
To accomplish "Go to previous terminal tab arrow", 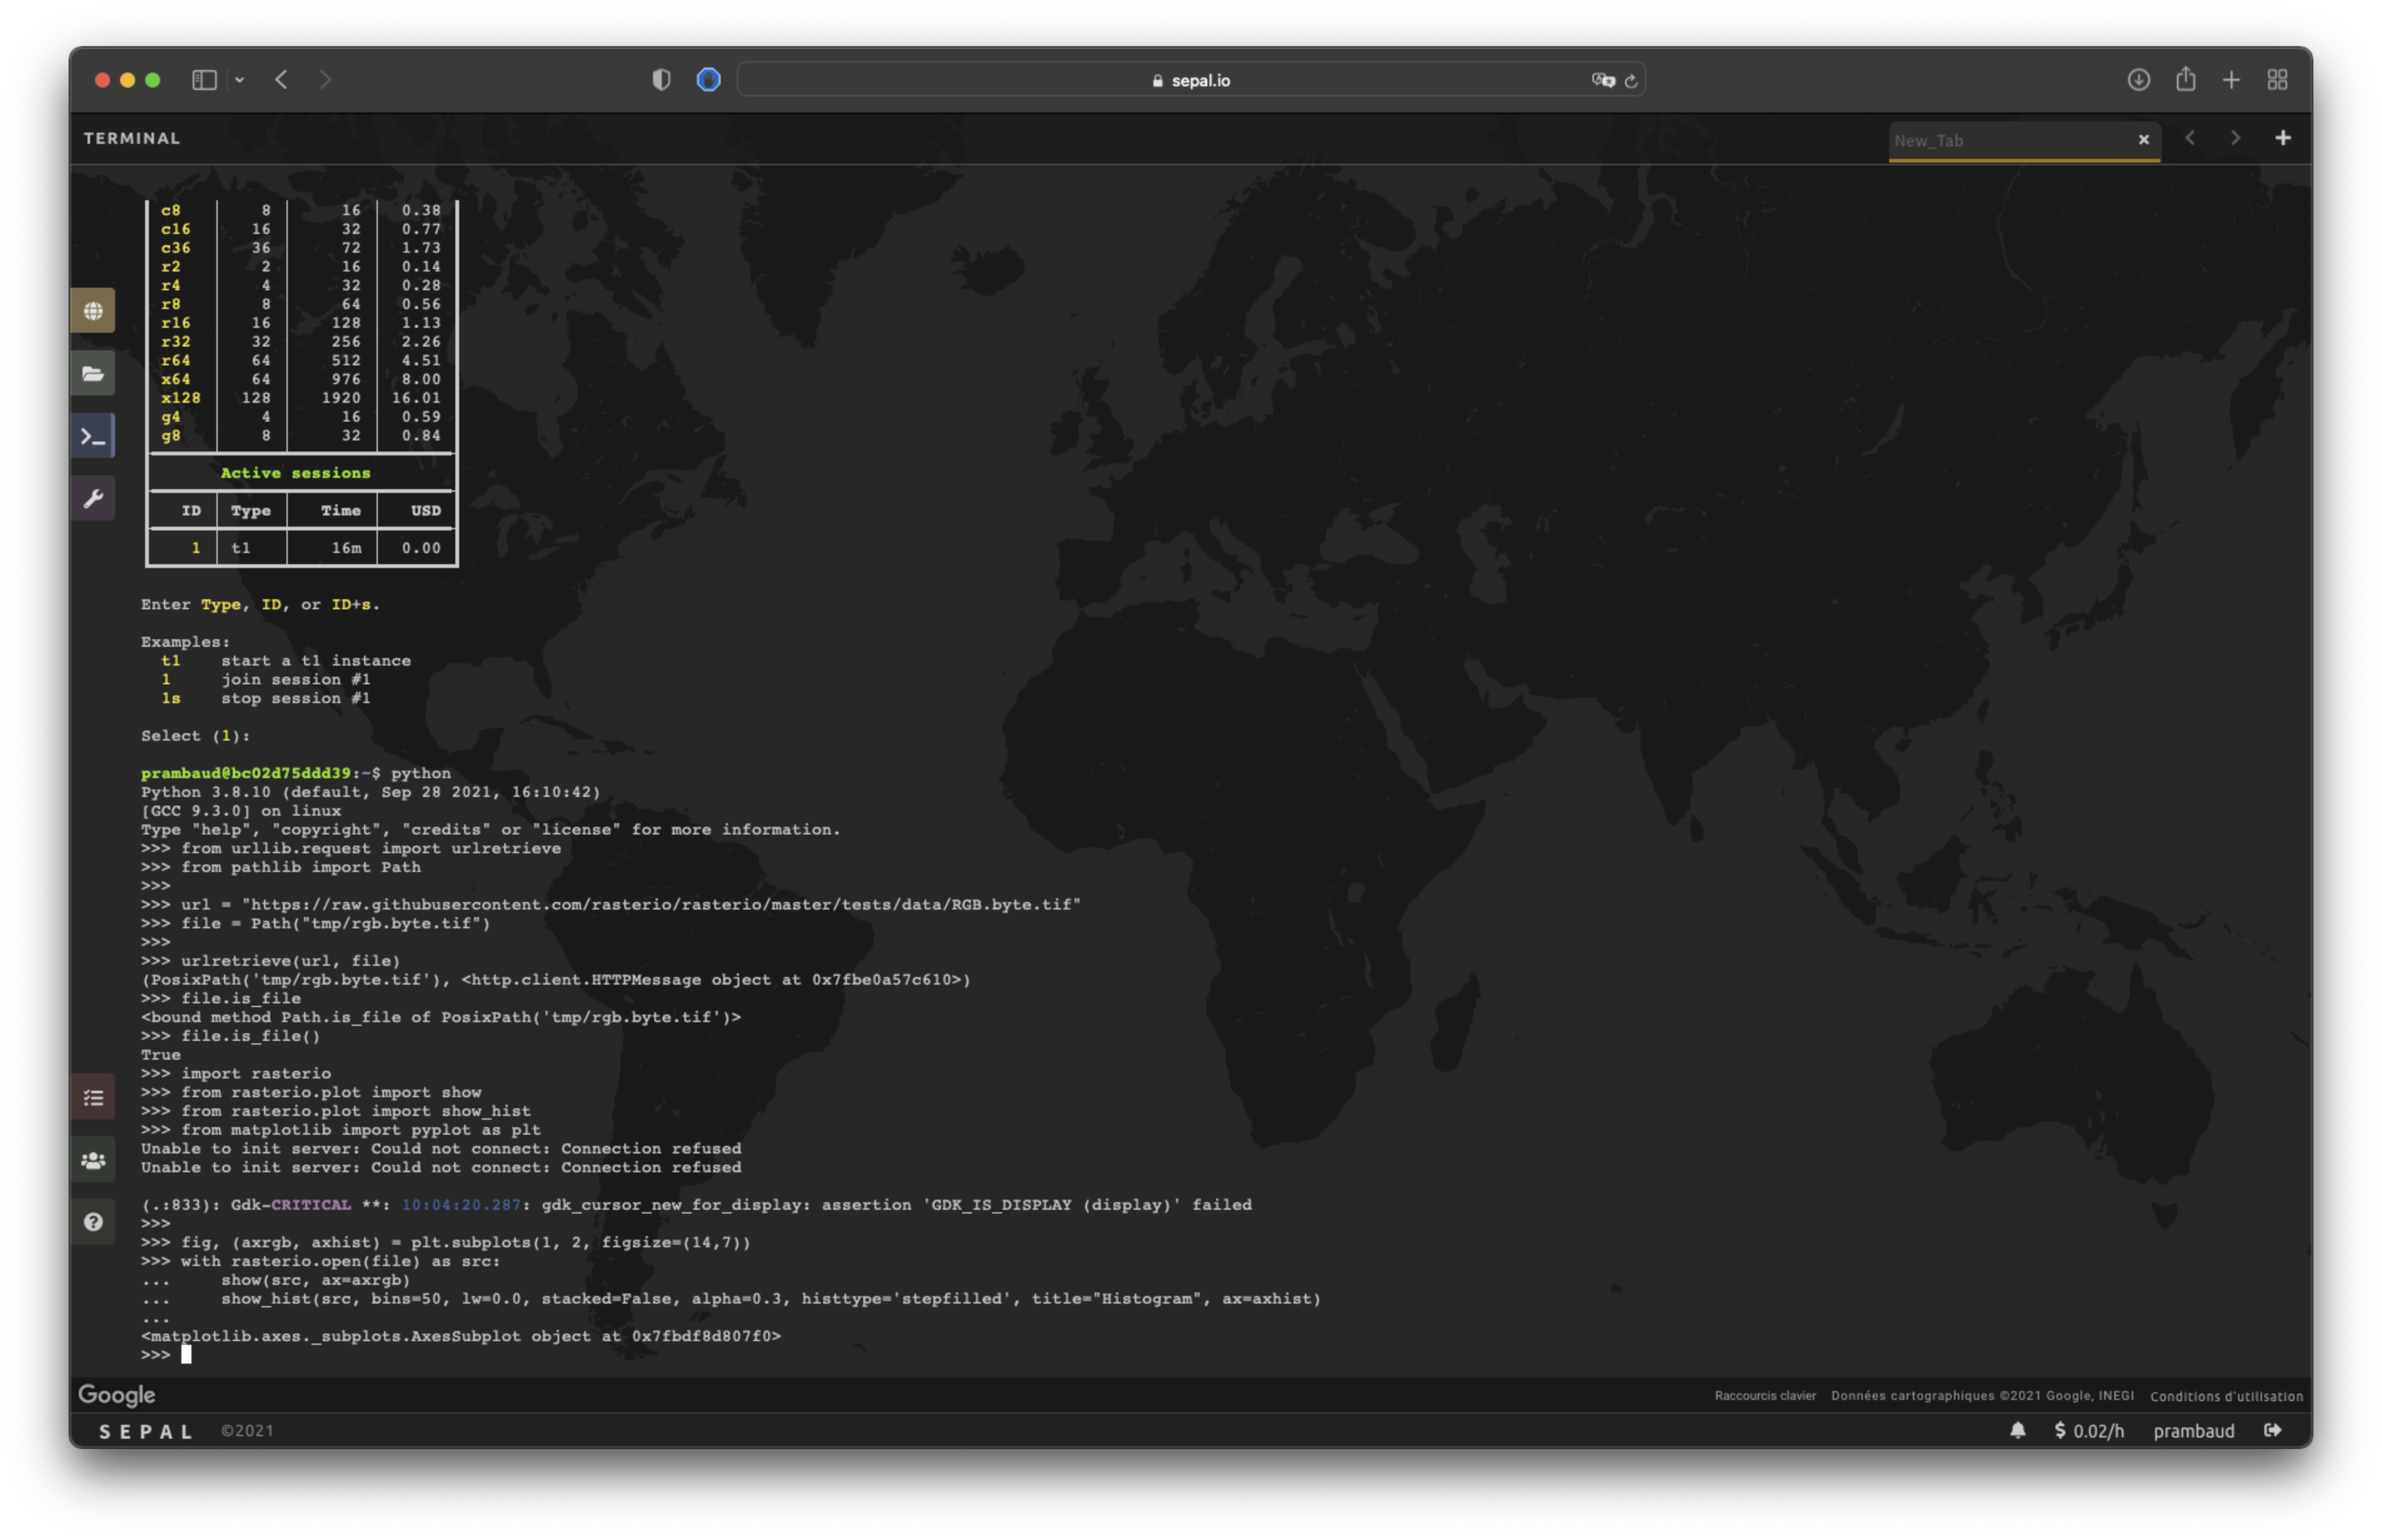I will coord(2190,138).
